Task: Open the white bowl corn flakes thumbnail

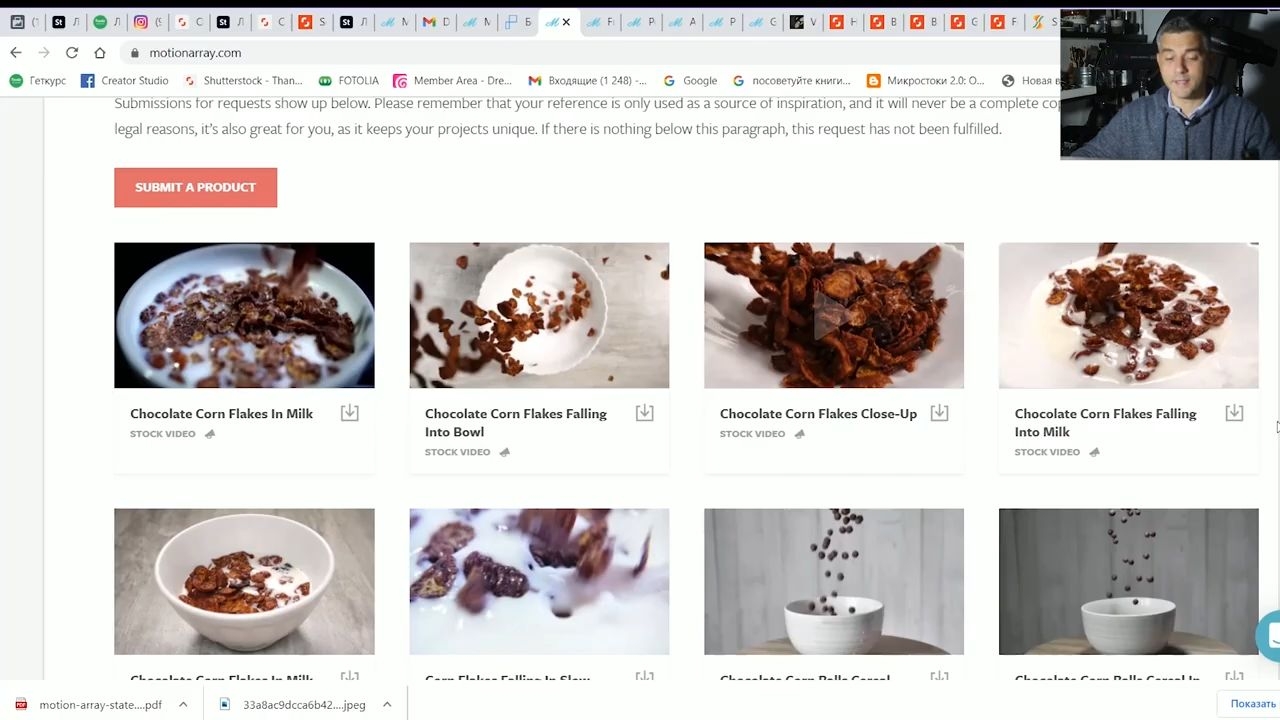Action: [244, 581]
